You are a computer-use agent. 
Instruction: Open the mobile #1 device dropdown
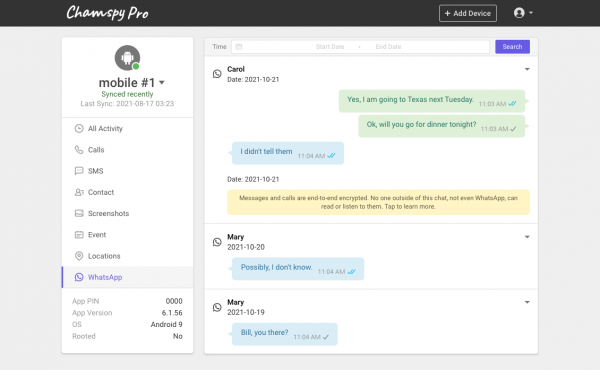pyautogui.click(x=162, y=83)
